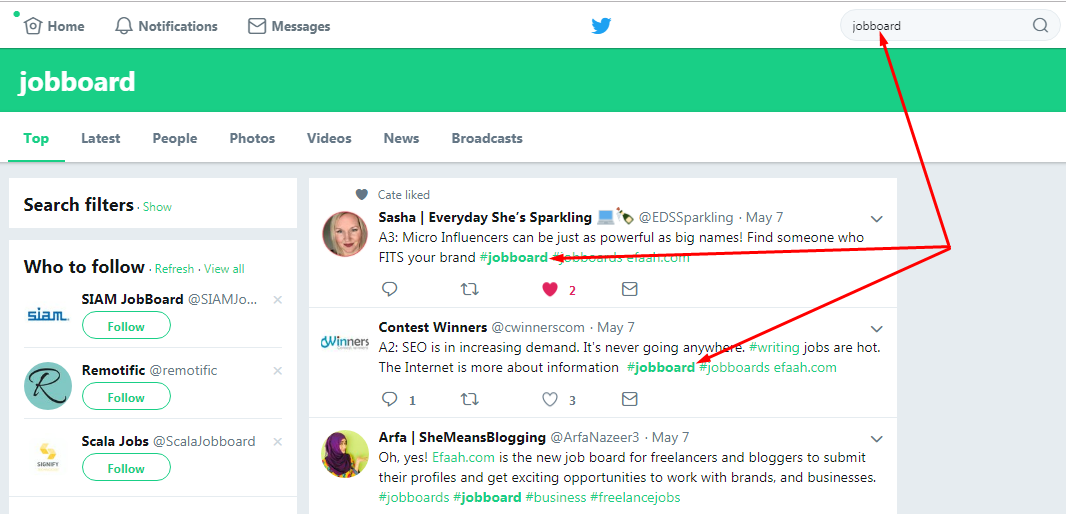Reply to Sasha's tweet
The width and height of the screenshot is (1066, 514).
(390, 290)
